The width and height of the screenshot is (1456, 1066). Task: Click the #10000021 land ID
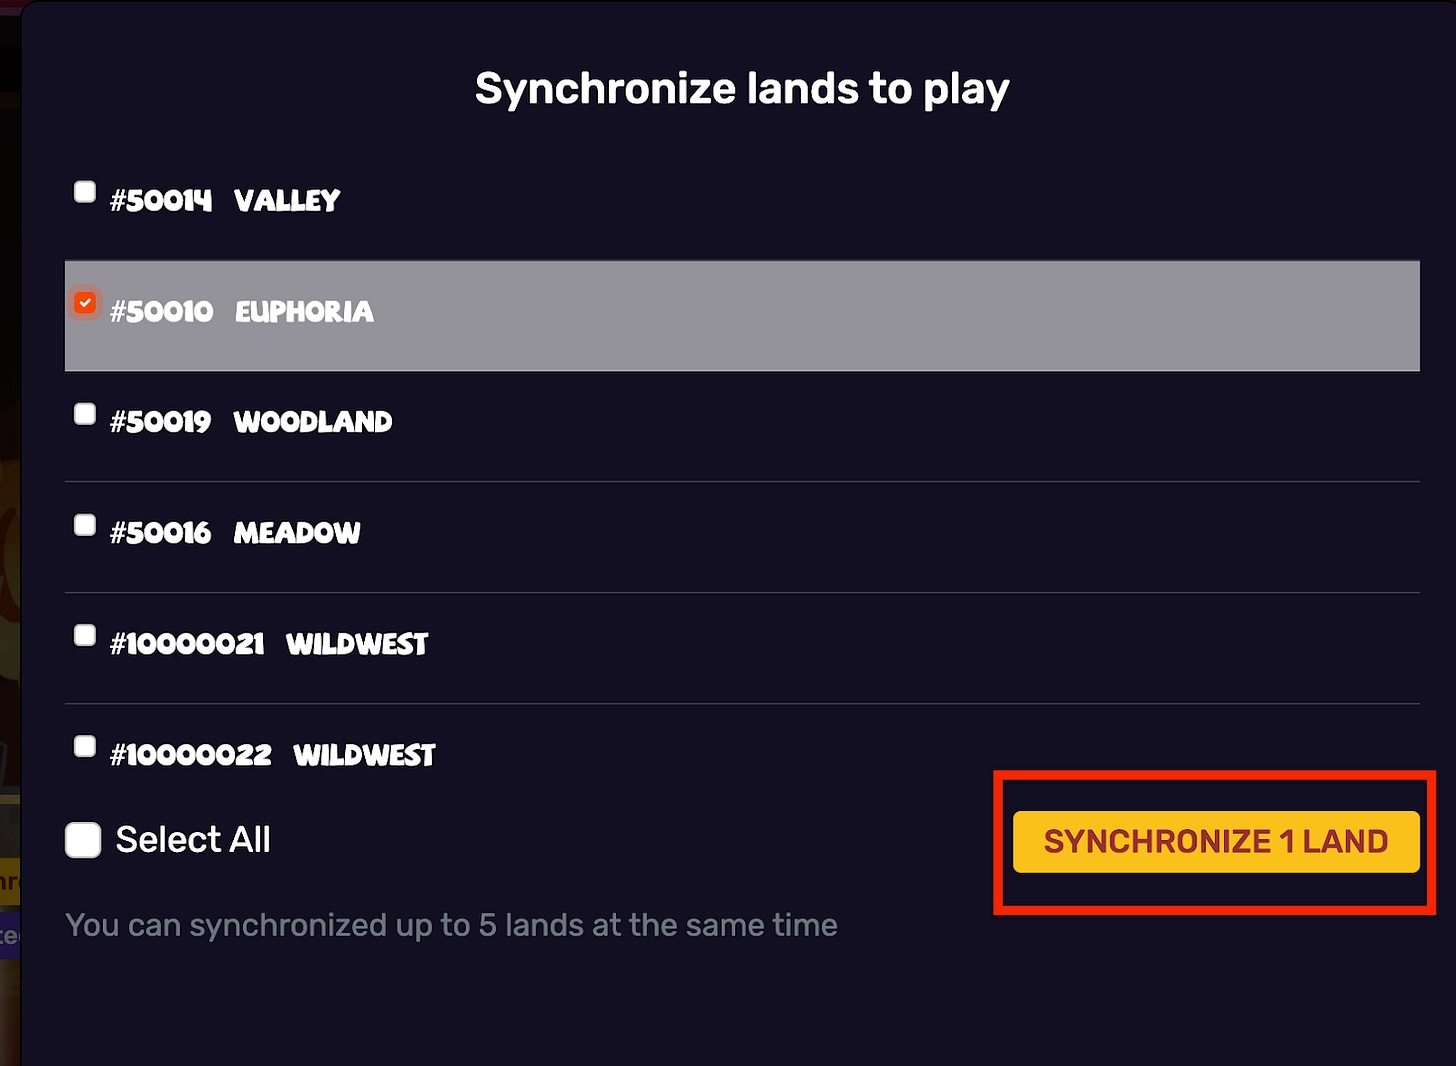(187, 644)
